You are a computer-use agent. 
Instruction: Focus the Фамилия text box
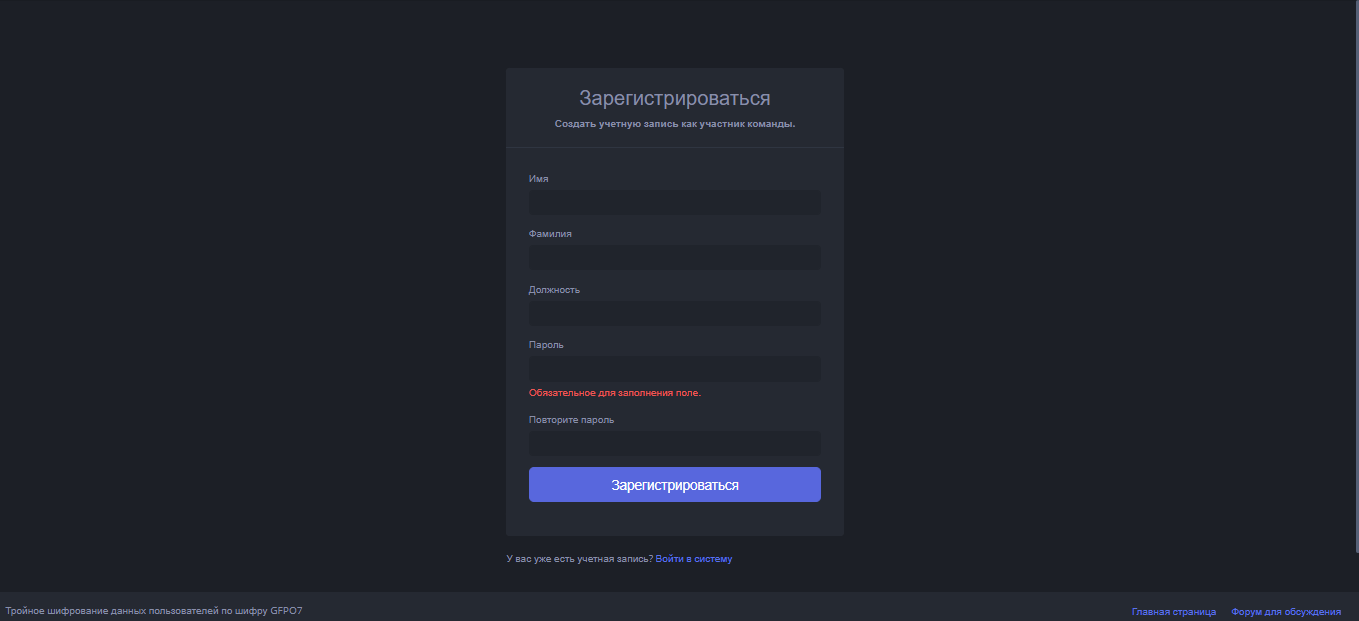674,258
